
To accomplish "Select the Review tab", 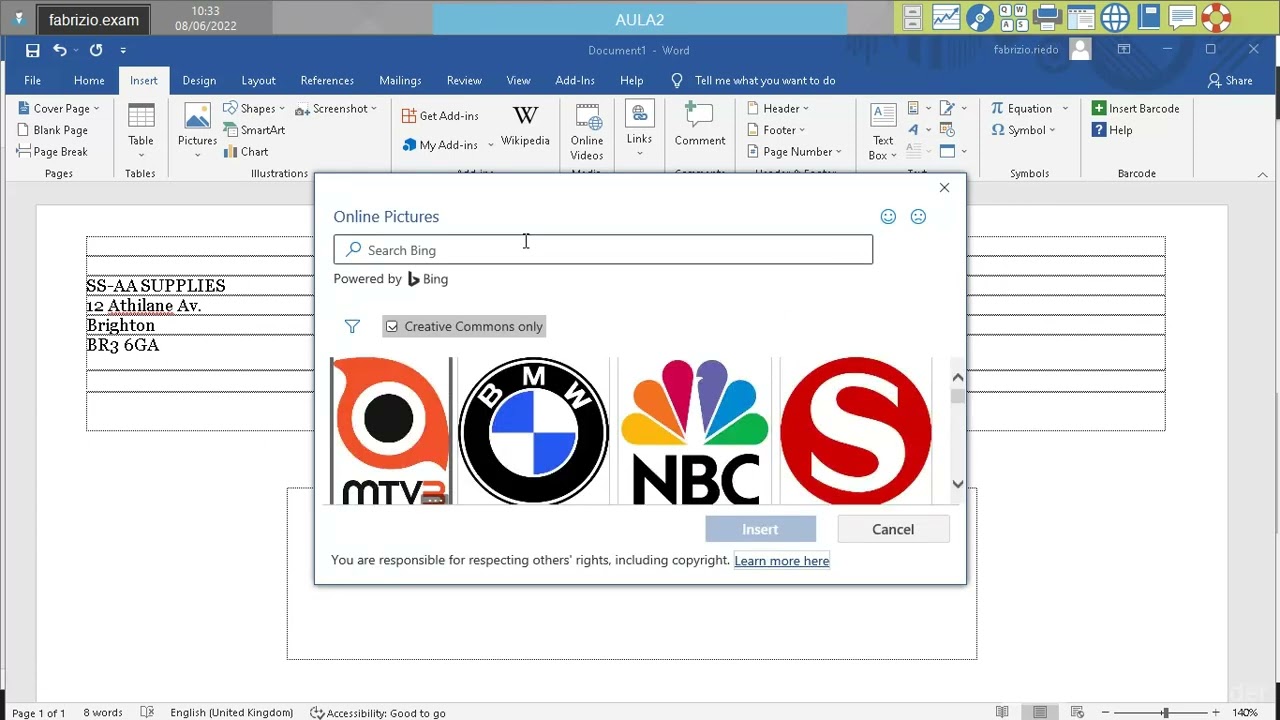I will [464, 80].
